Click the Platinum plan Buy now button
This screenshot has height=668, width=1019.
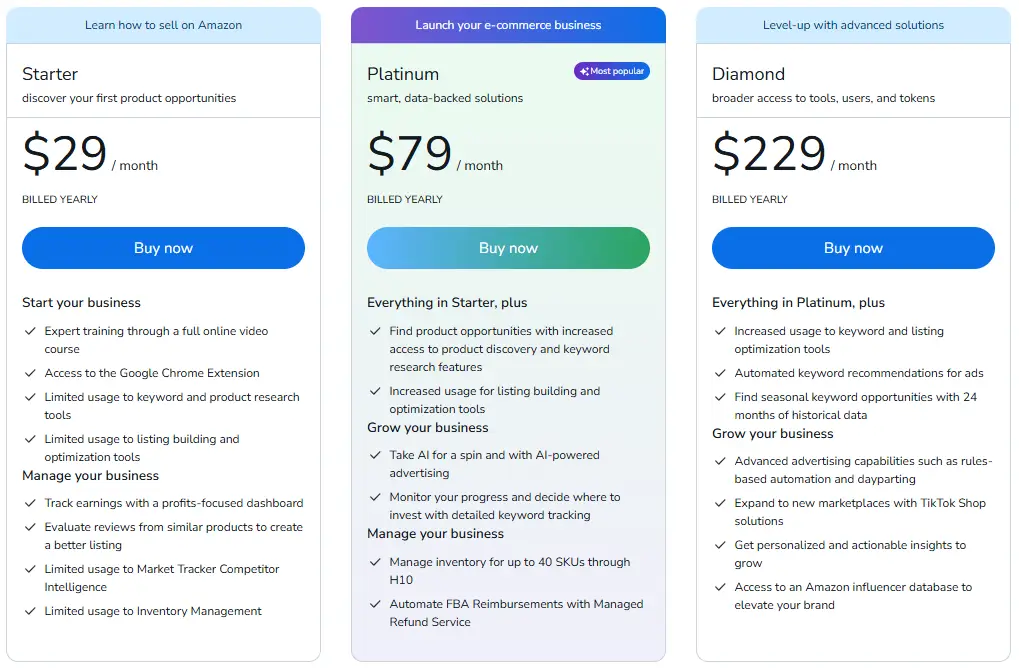click(x=508, y=248)
